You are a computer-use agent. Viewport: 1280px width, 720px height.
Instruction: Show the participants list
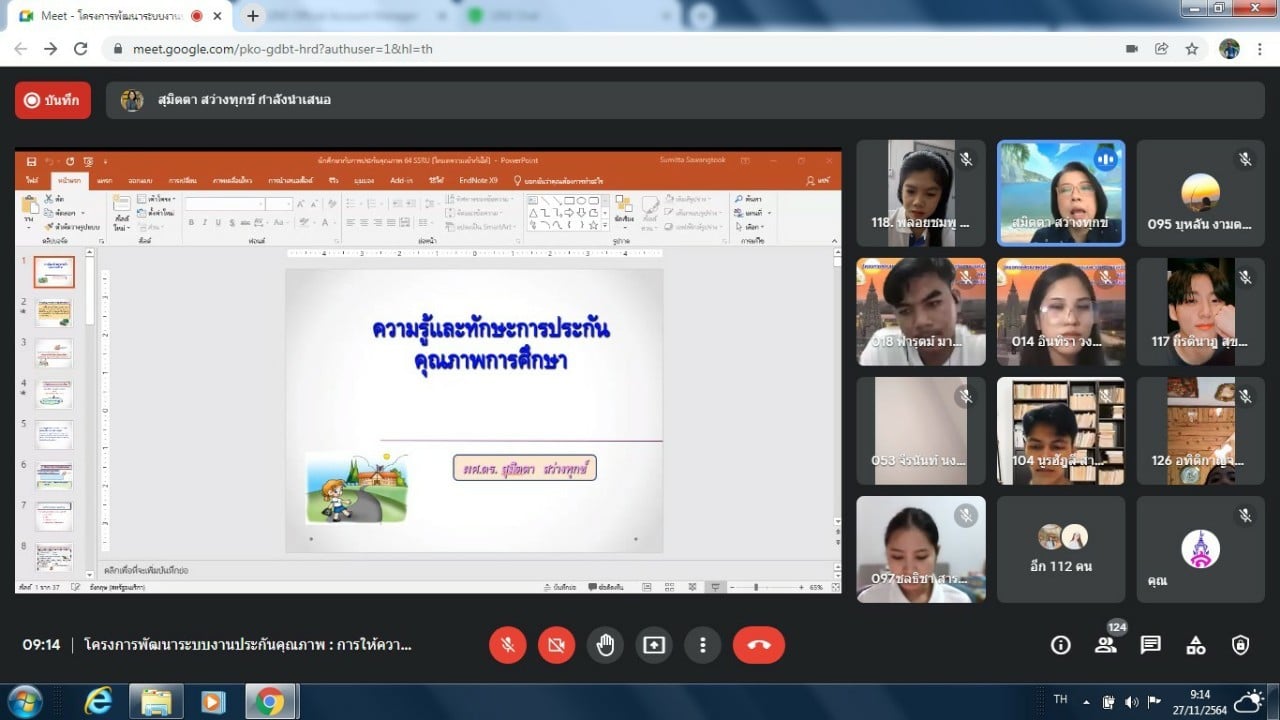point(1106,645)
